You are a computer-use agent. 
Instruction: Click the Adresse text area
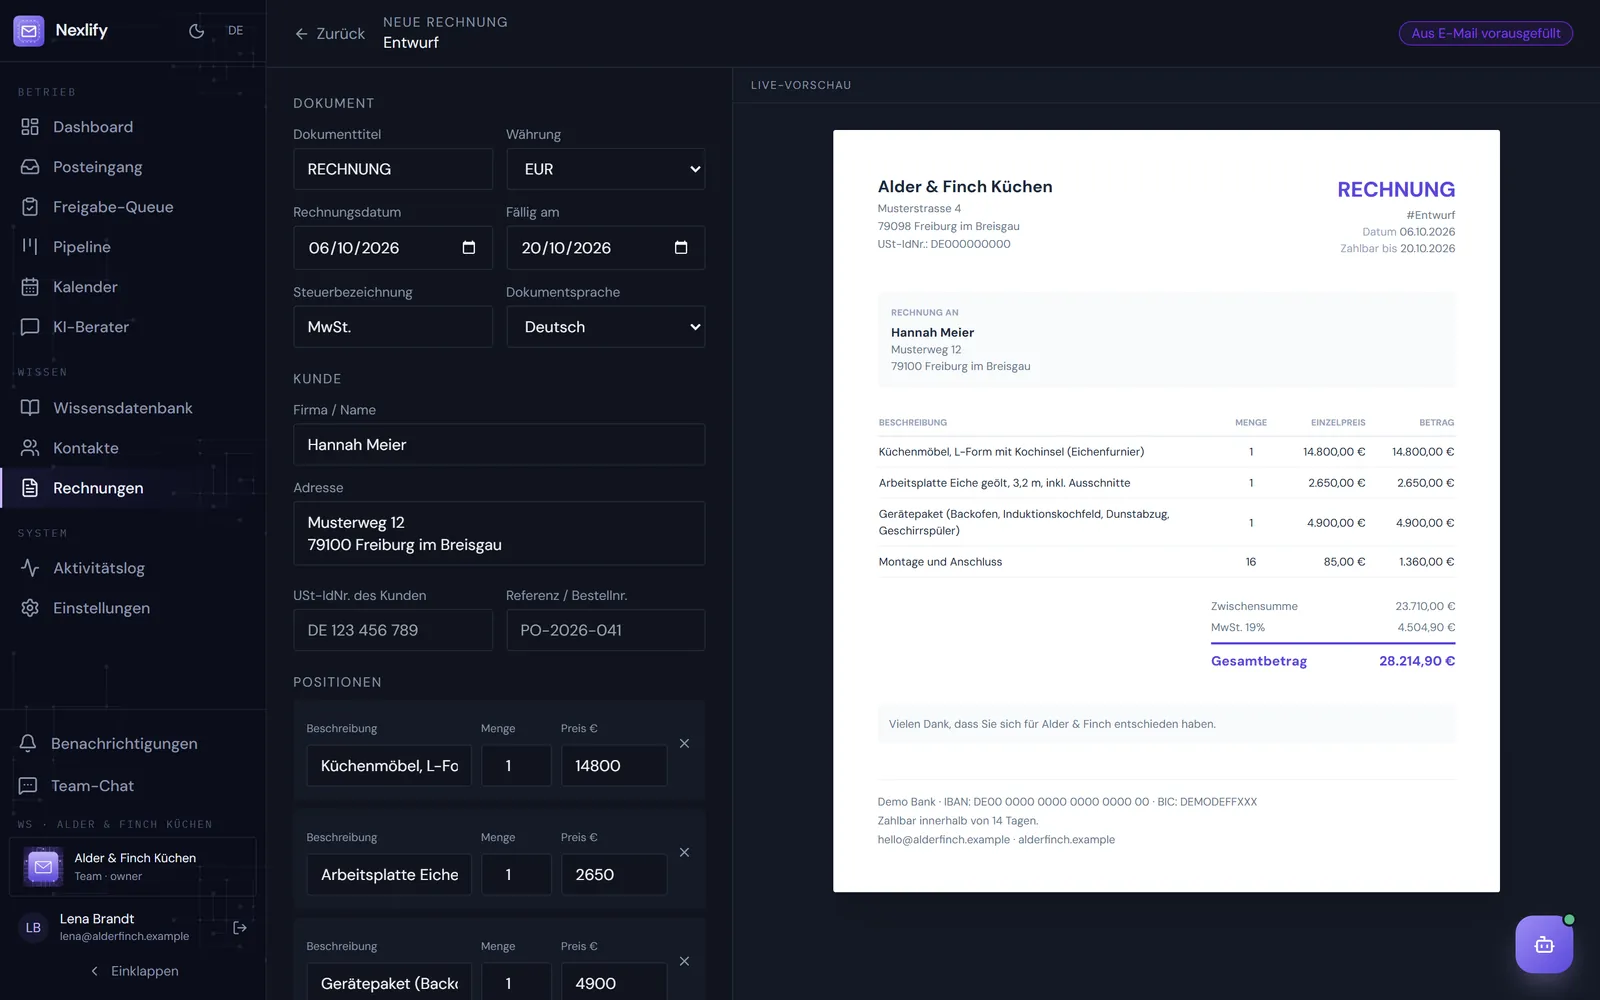pos(499,534)
